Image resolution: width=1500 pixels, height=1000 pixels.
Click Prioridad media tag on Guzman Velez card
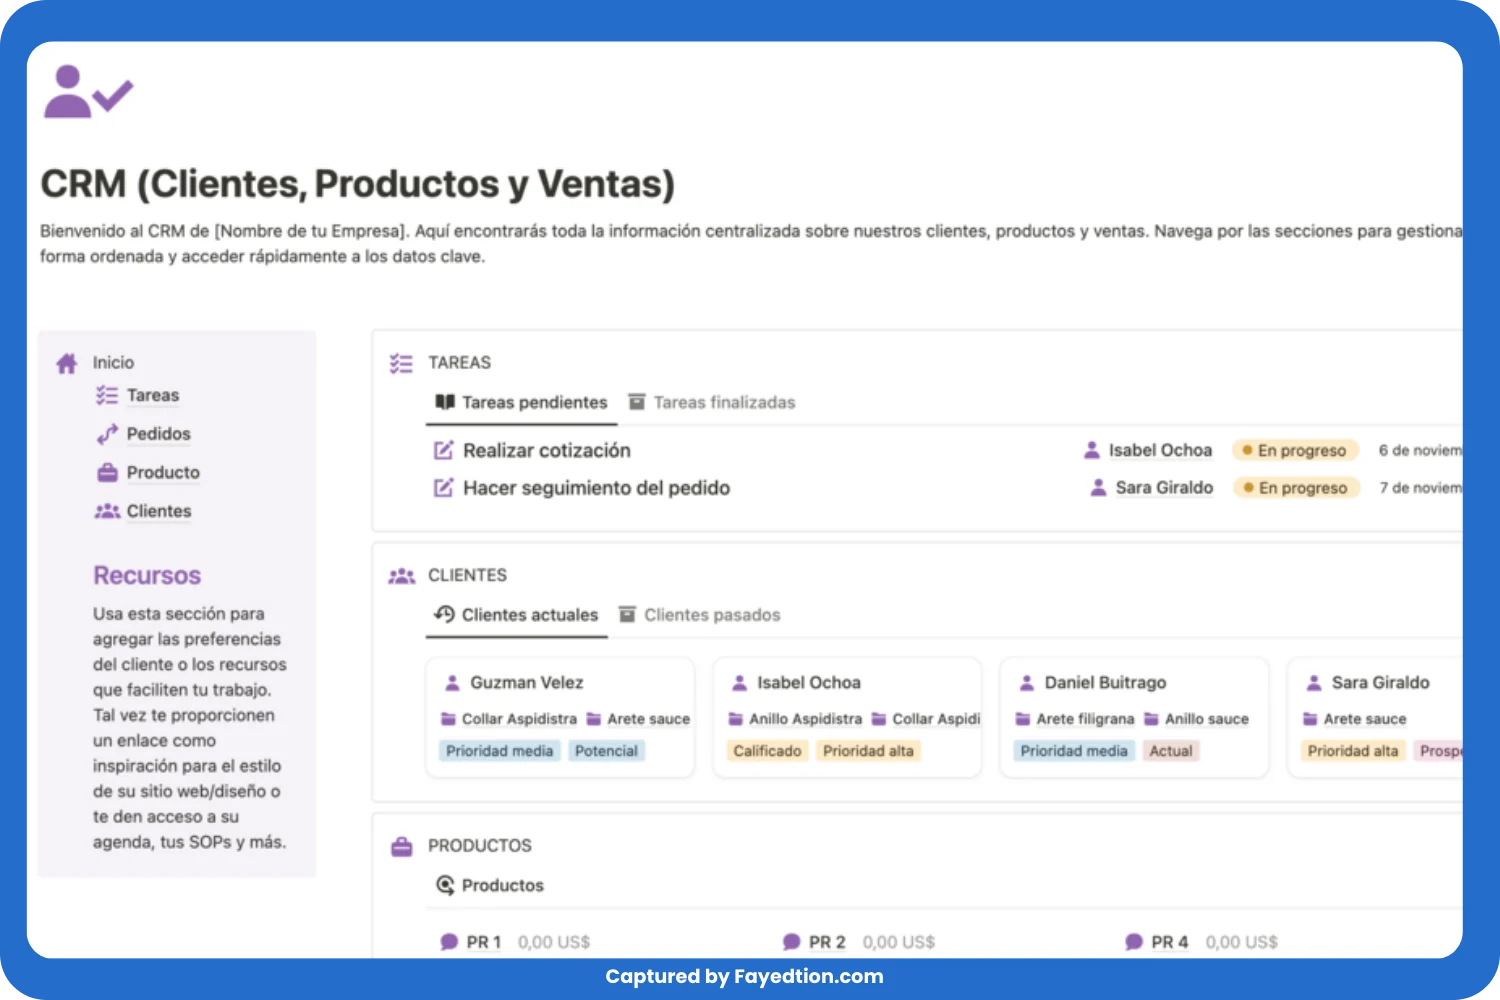(499, 751)
